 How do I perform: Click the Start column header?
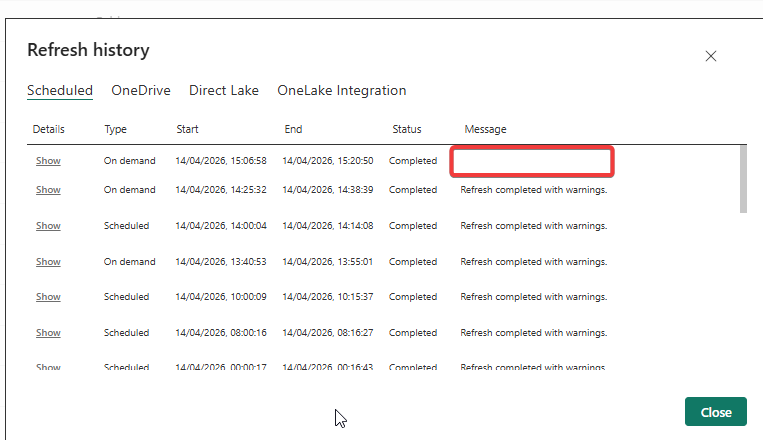point(187,129)
